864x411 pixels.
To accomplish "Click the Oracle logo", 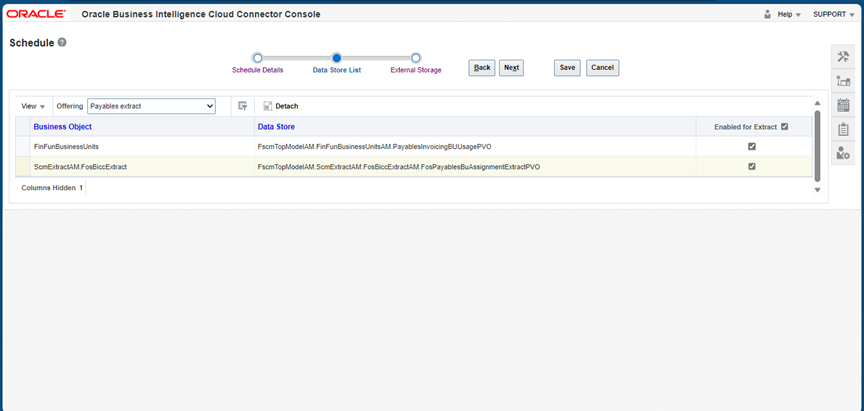I will (x=36, y=14).
